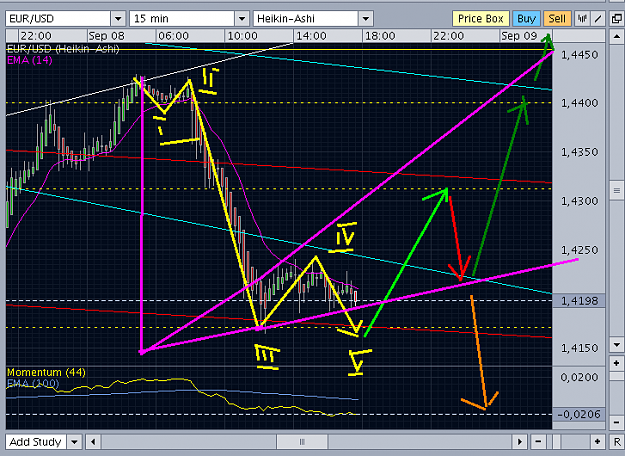Click the vertical scrollbar up arrow

pyautogui.click(x=617, y=37)
